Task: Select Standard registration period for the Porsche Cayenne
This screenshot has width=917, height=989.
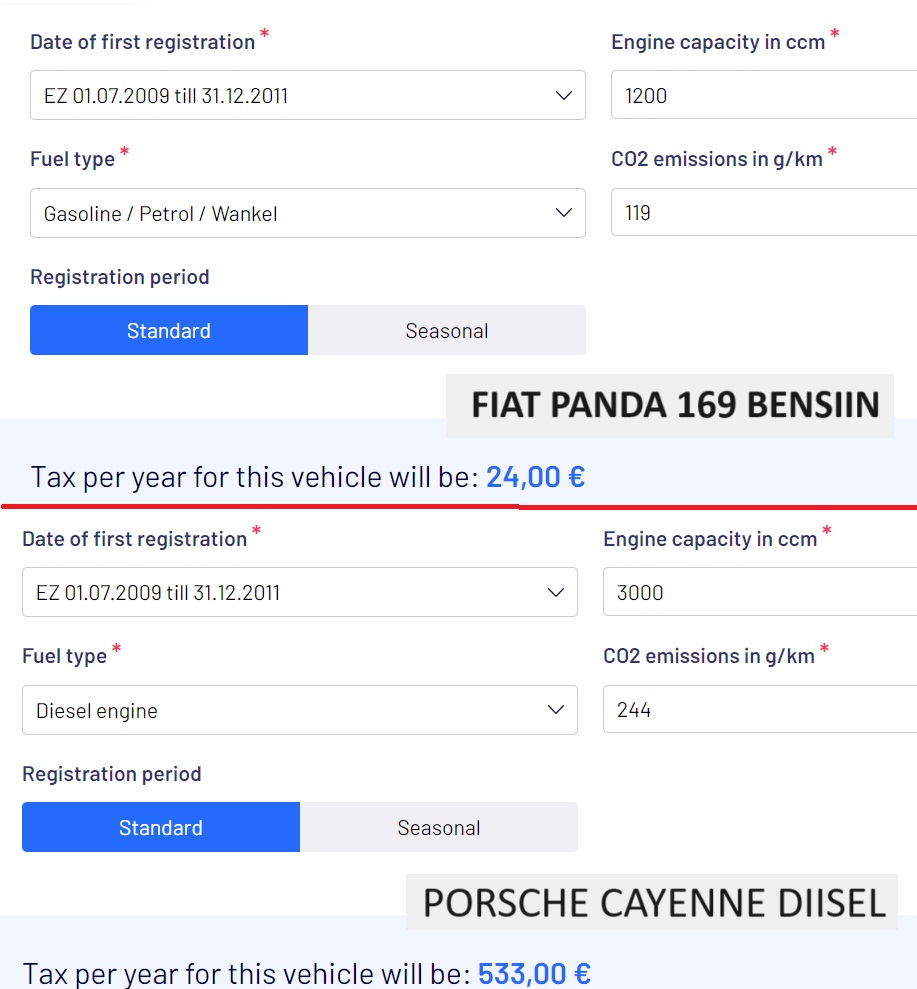Action: [161, 828]
